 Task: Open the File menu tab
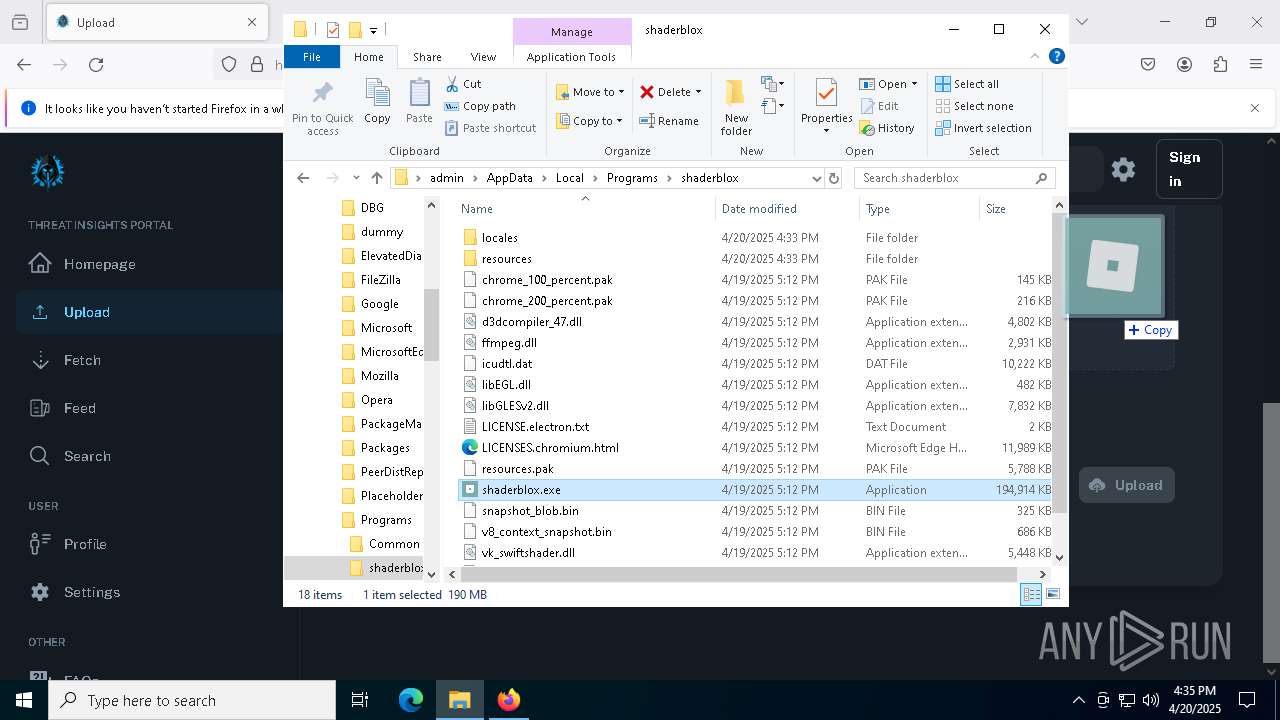coord(312,57)
